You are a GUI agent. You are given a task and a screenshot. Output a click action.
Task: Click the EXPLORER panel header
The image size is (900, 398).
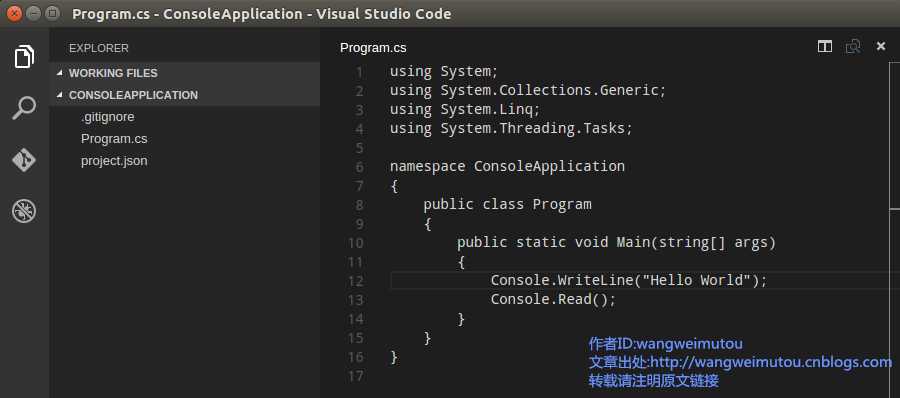click(99, 48)
